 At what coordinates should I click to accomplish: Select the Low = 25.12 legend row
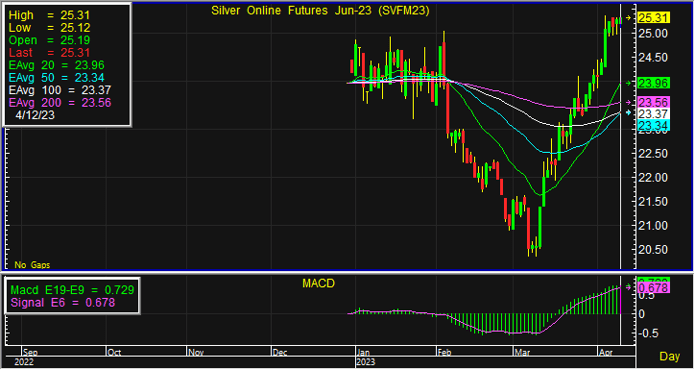(x=49, y=28)
